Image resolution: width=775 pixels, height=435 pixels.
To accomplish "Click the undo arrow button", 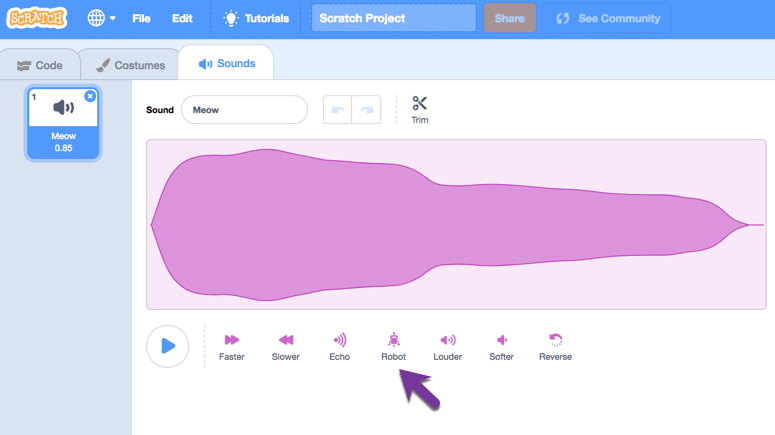I will [338, 110].
